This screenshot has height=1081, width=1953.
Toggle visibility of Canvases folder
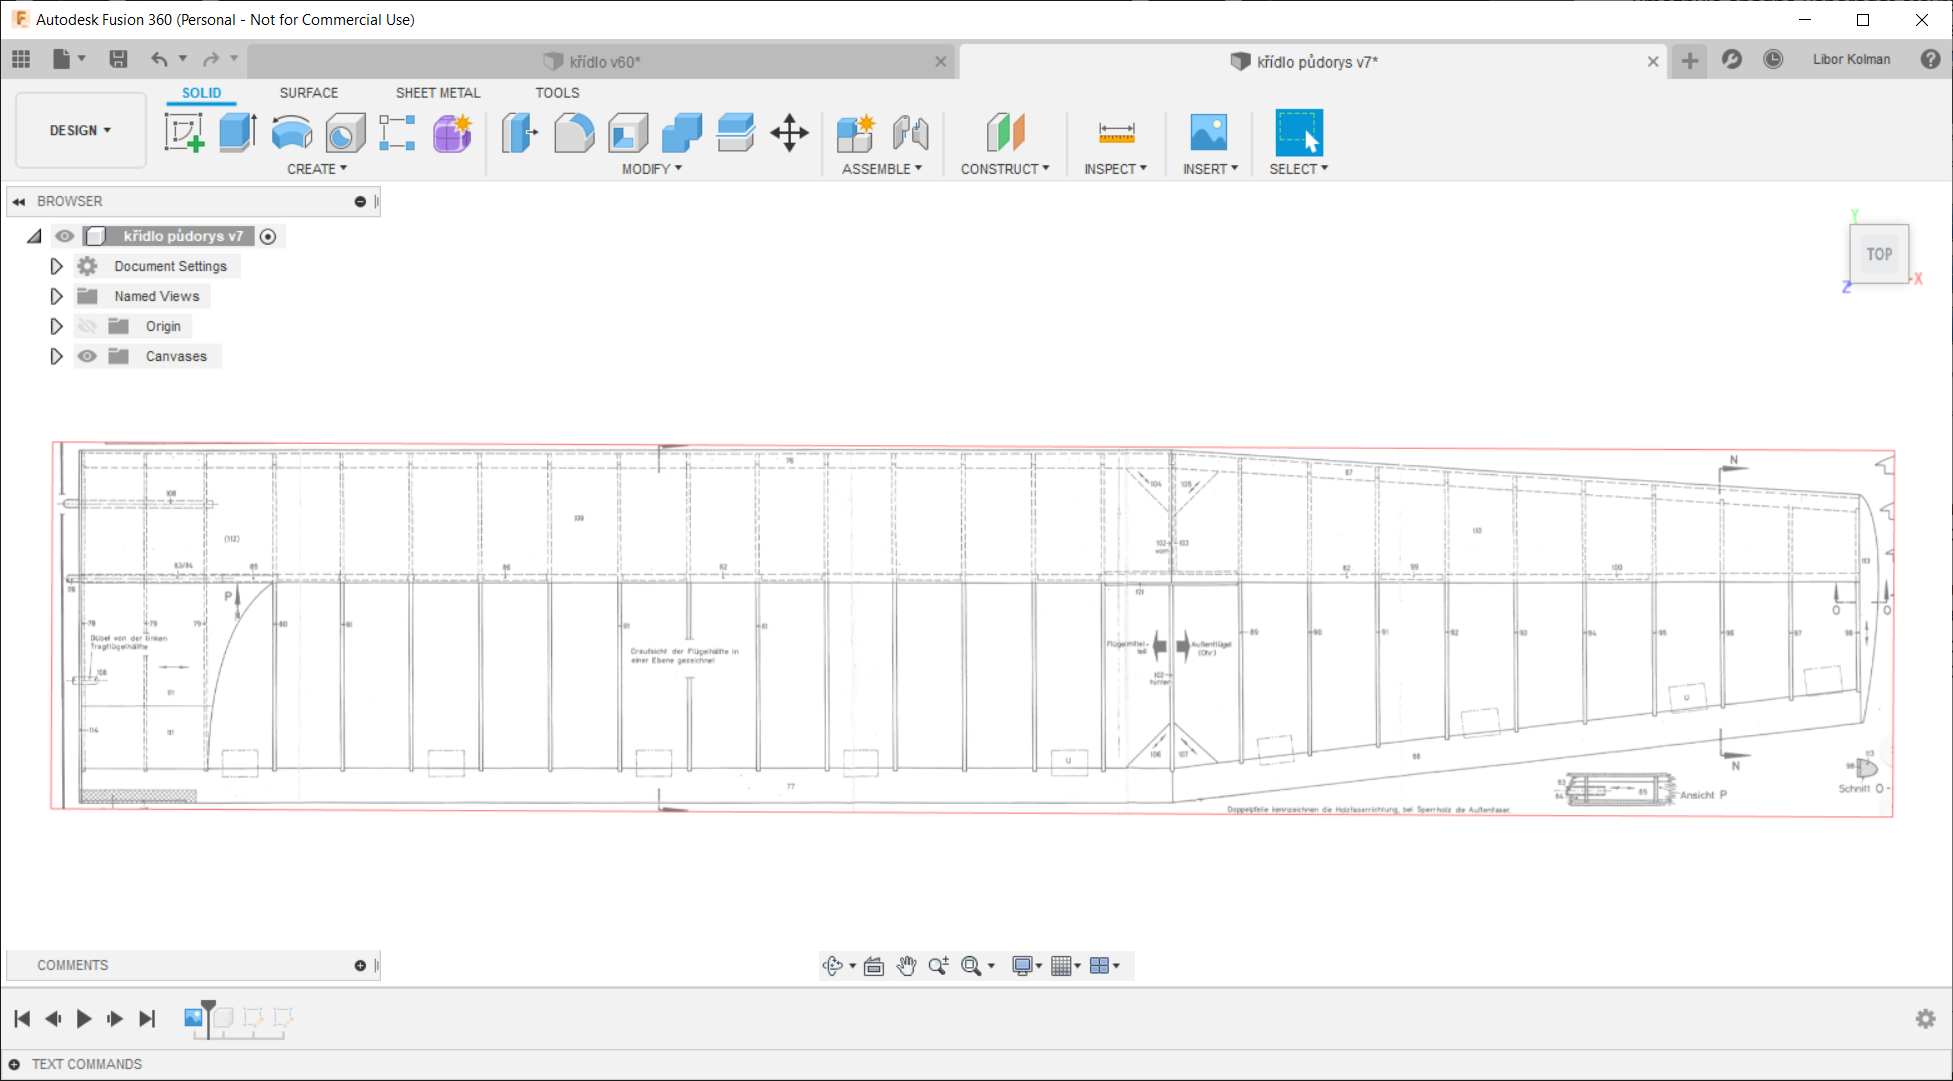[x=87, y=356]
